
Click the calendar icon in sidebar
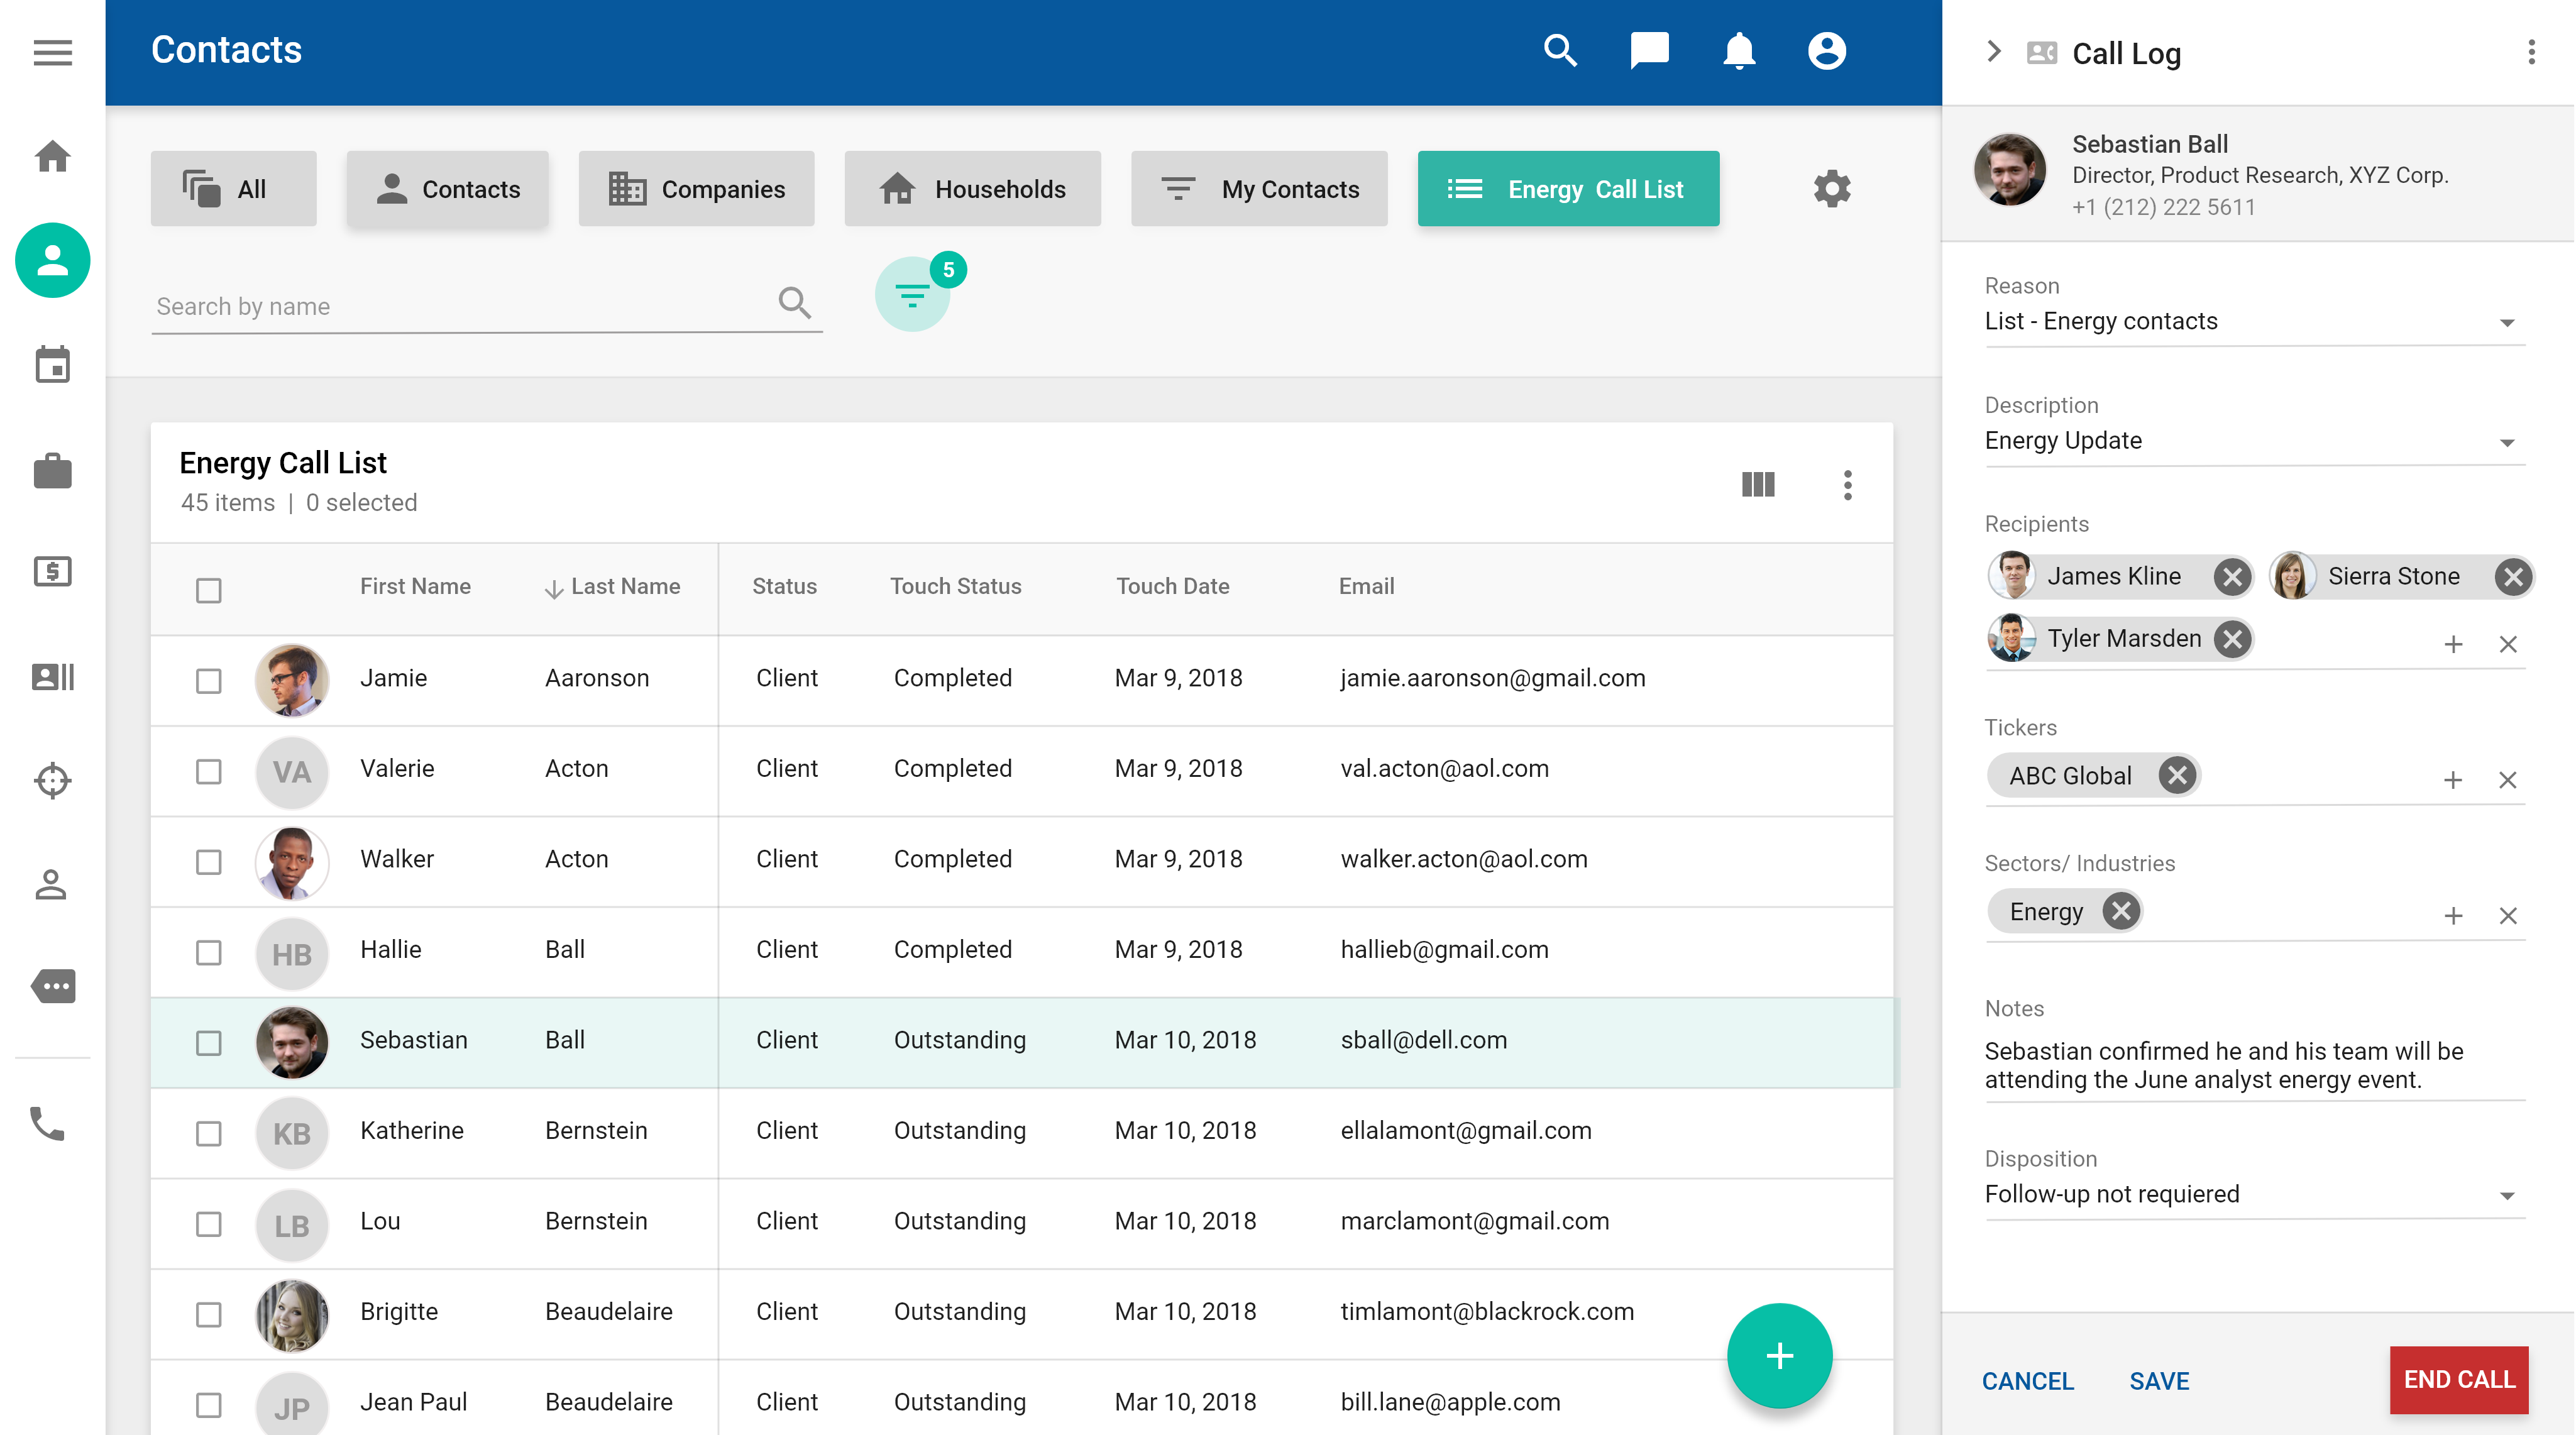[52, 365]
